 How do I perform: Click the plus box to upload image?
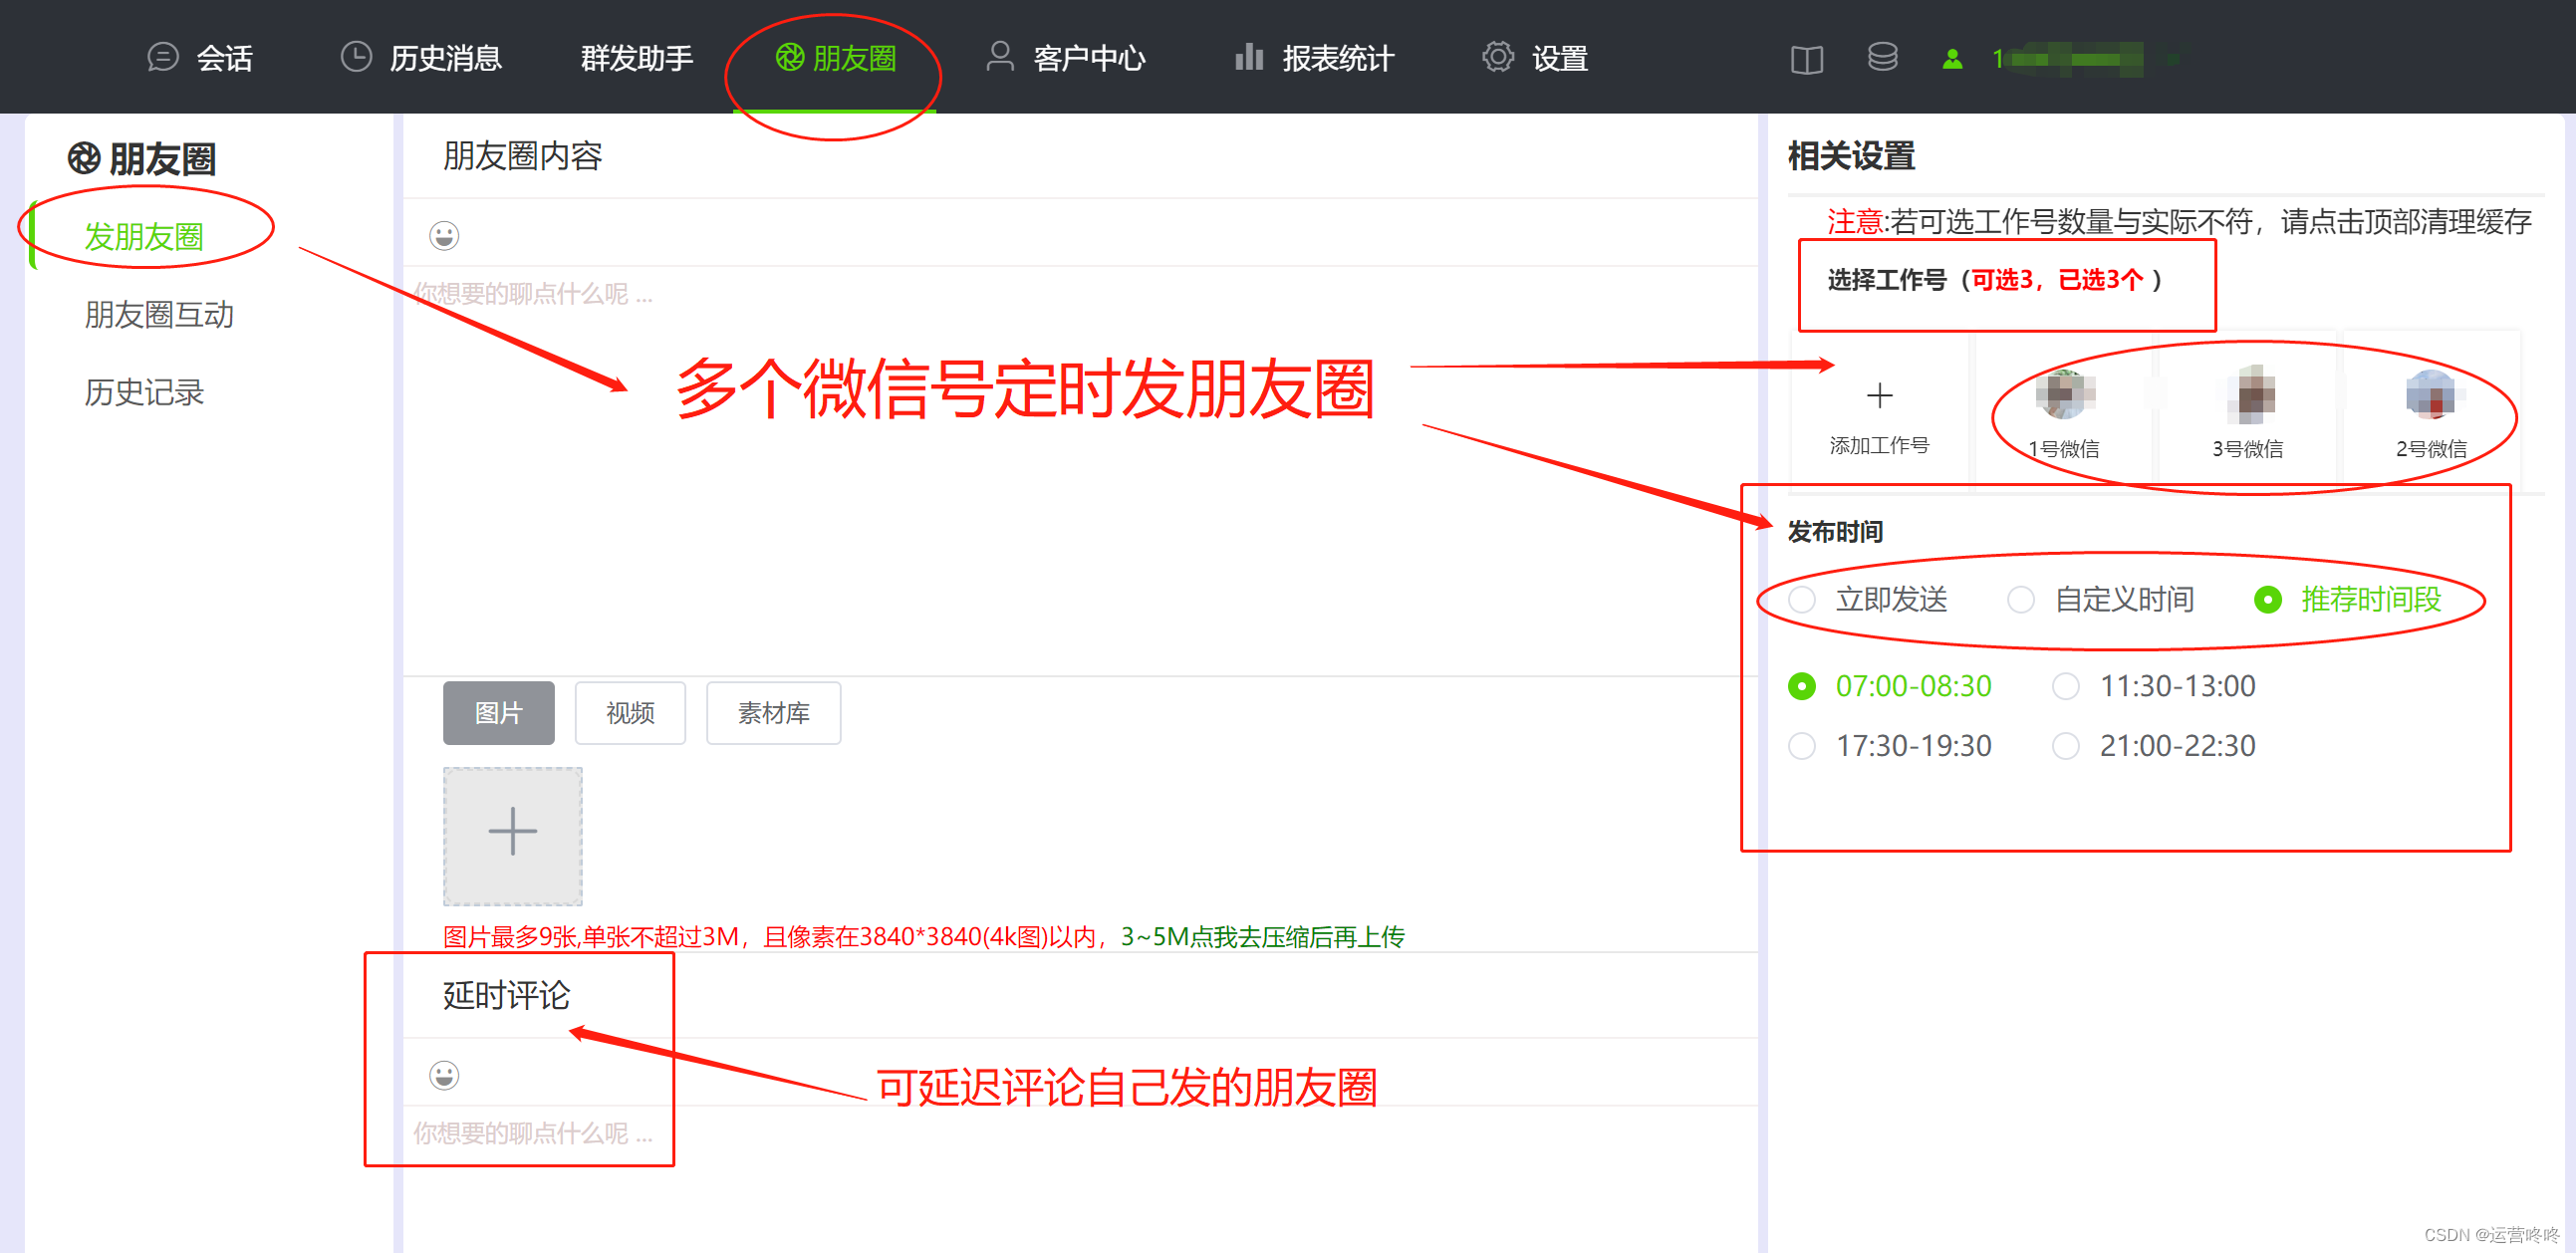[x=512, y=834]
